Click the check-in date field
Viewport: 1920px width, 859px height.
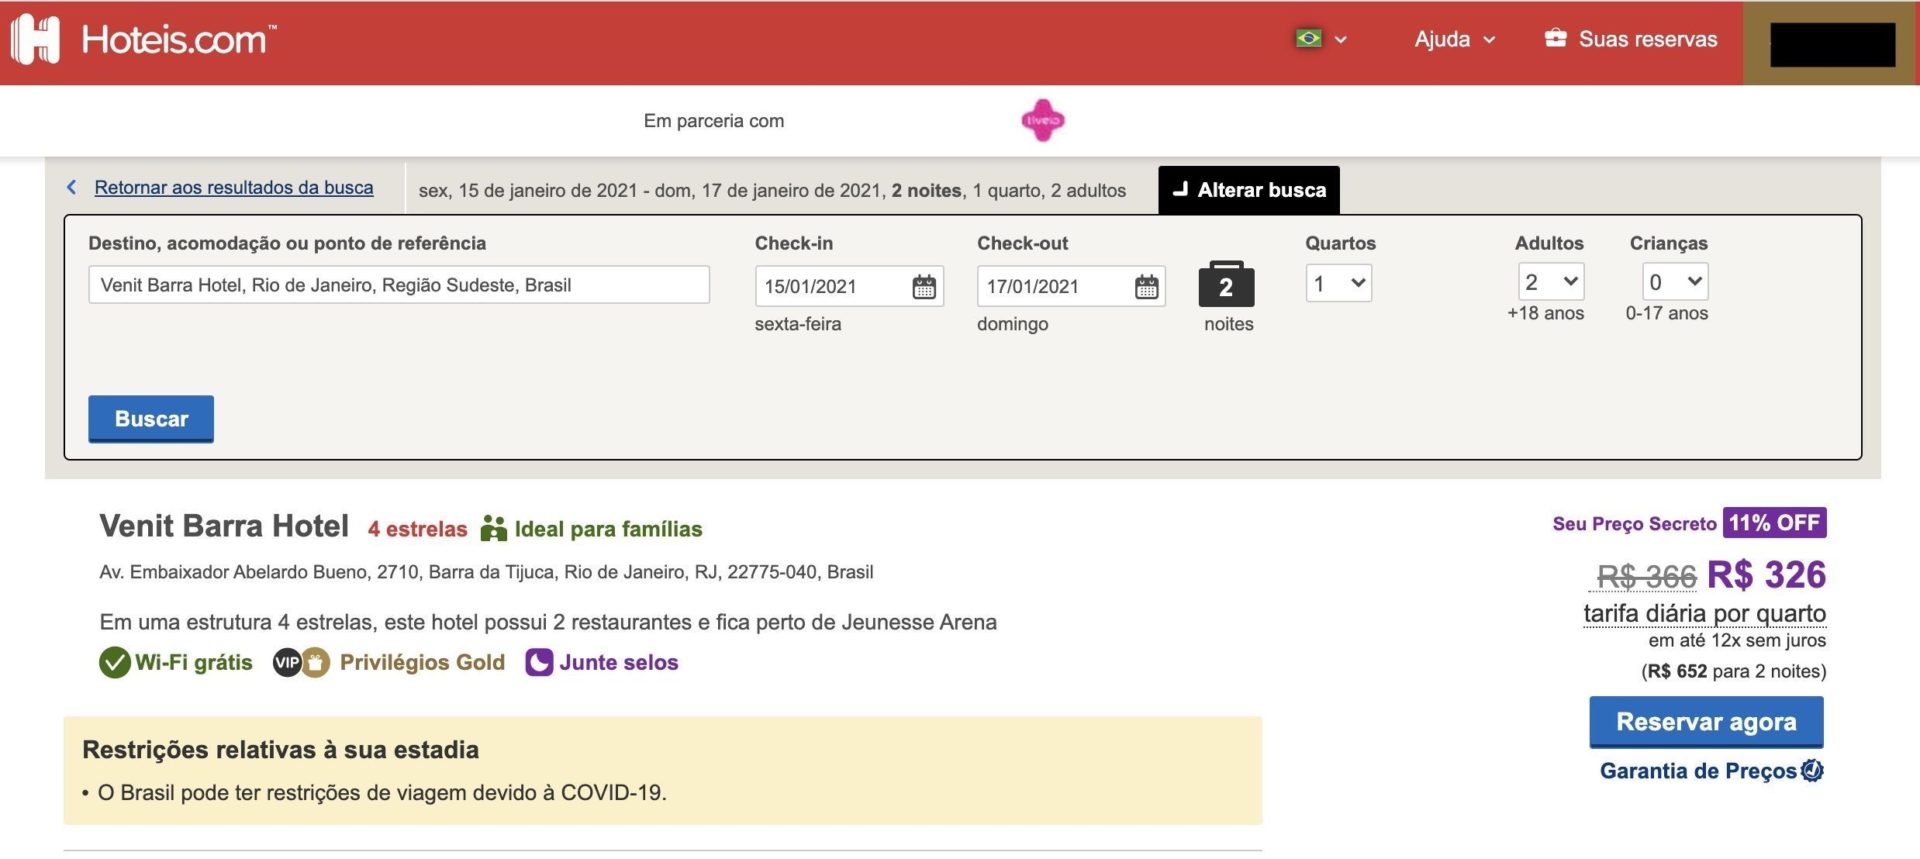pos(849,287)
